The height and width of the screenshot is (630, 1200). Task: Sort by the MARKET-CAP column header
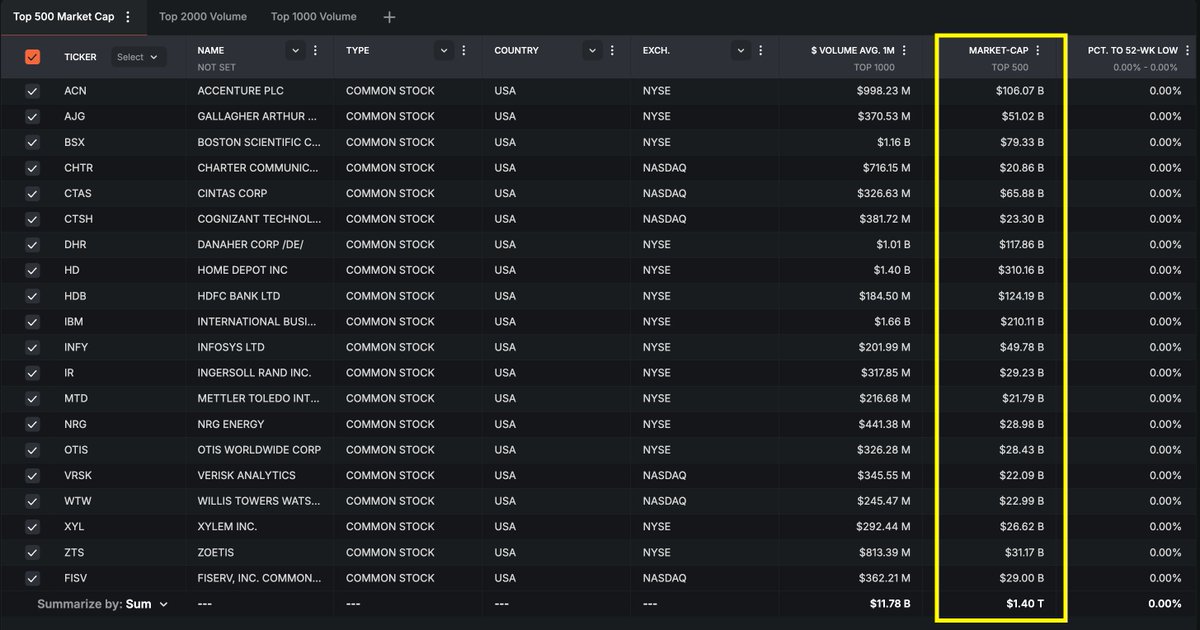tap(998, 50)
